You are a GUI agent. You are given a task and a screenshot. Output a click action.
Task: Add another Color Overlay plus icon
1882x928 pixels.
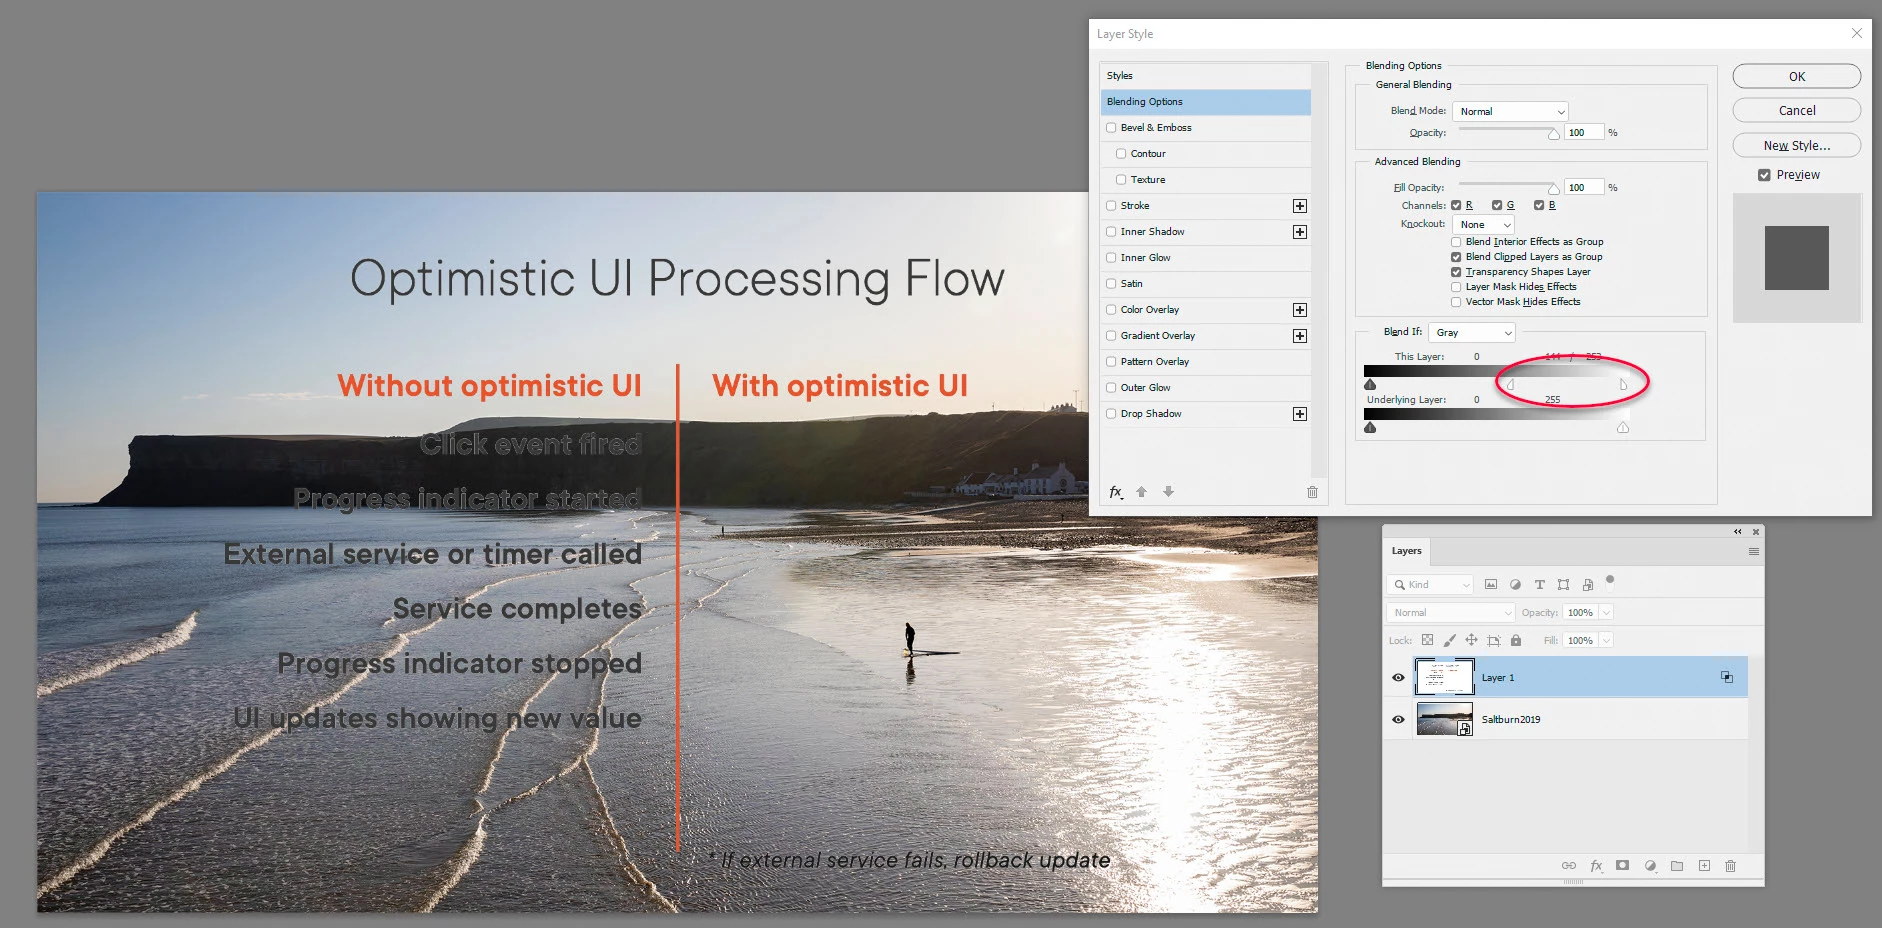click(1300, 310)
